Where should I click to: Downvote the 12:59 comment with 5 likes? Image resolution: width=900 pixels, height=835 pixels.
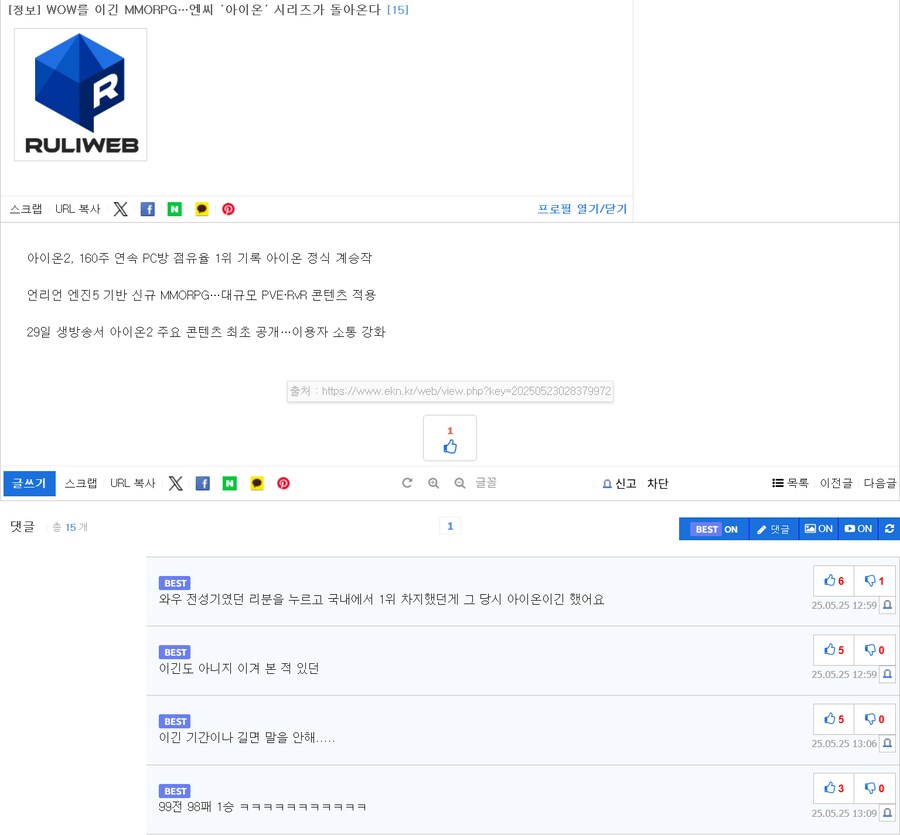874,650
